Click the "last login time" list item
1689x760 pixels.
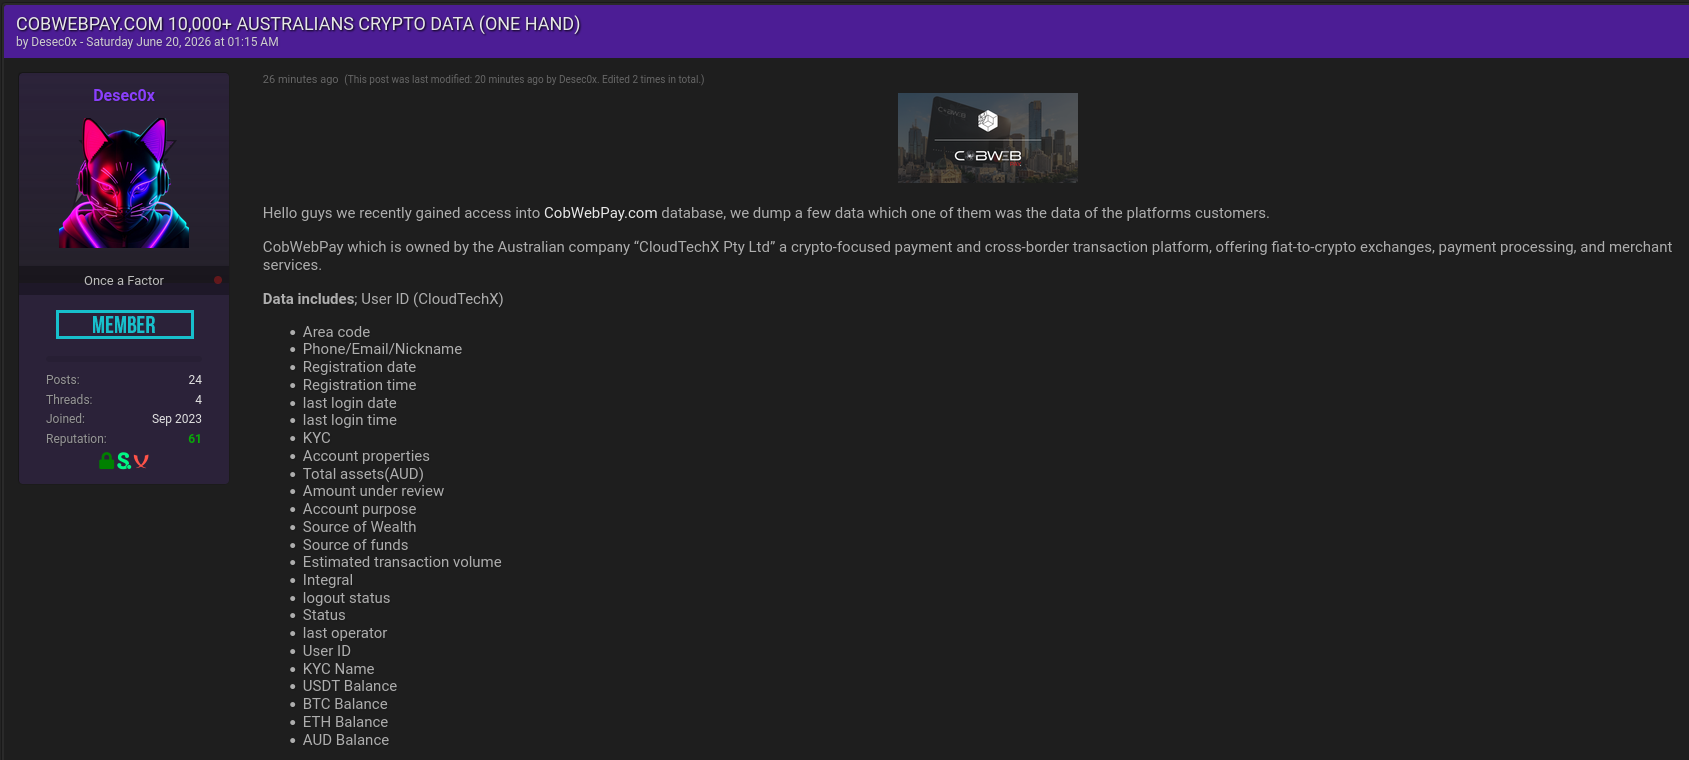(349, 420)
